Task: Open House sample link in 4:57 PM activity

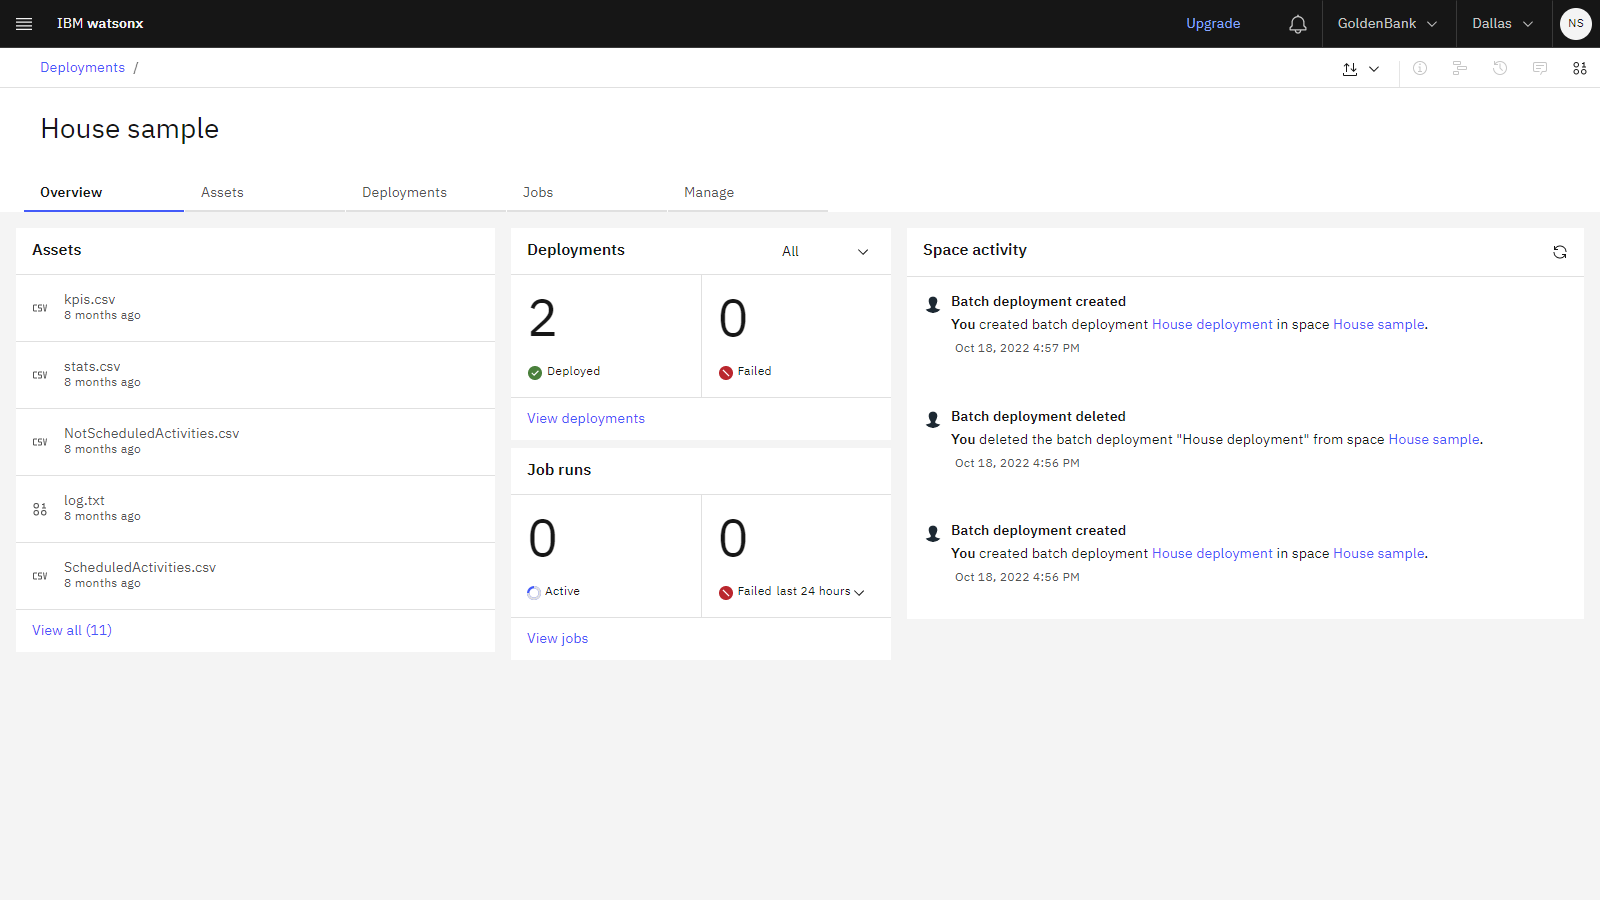Action: [x=1379, y=325]
